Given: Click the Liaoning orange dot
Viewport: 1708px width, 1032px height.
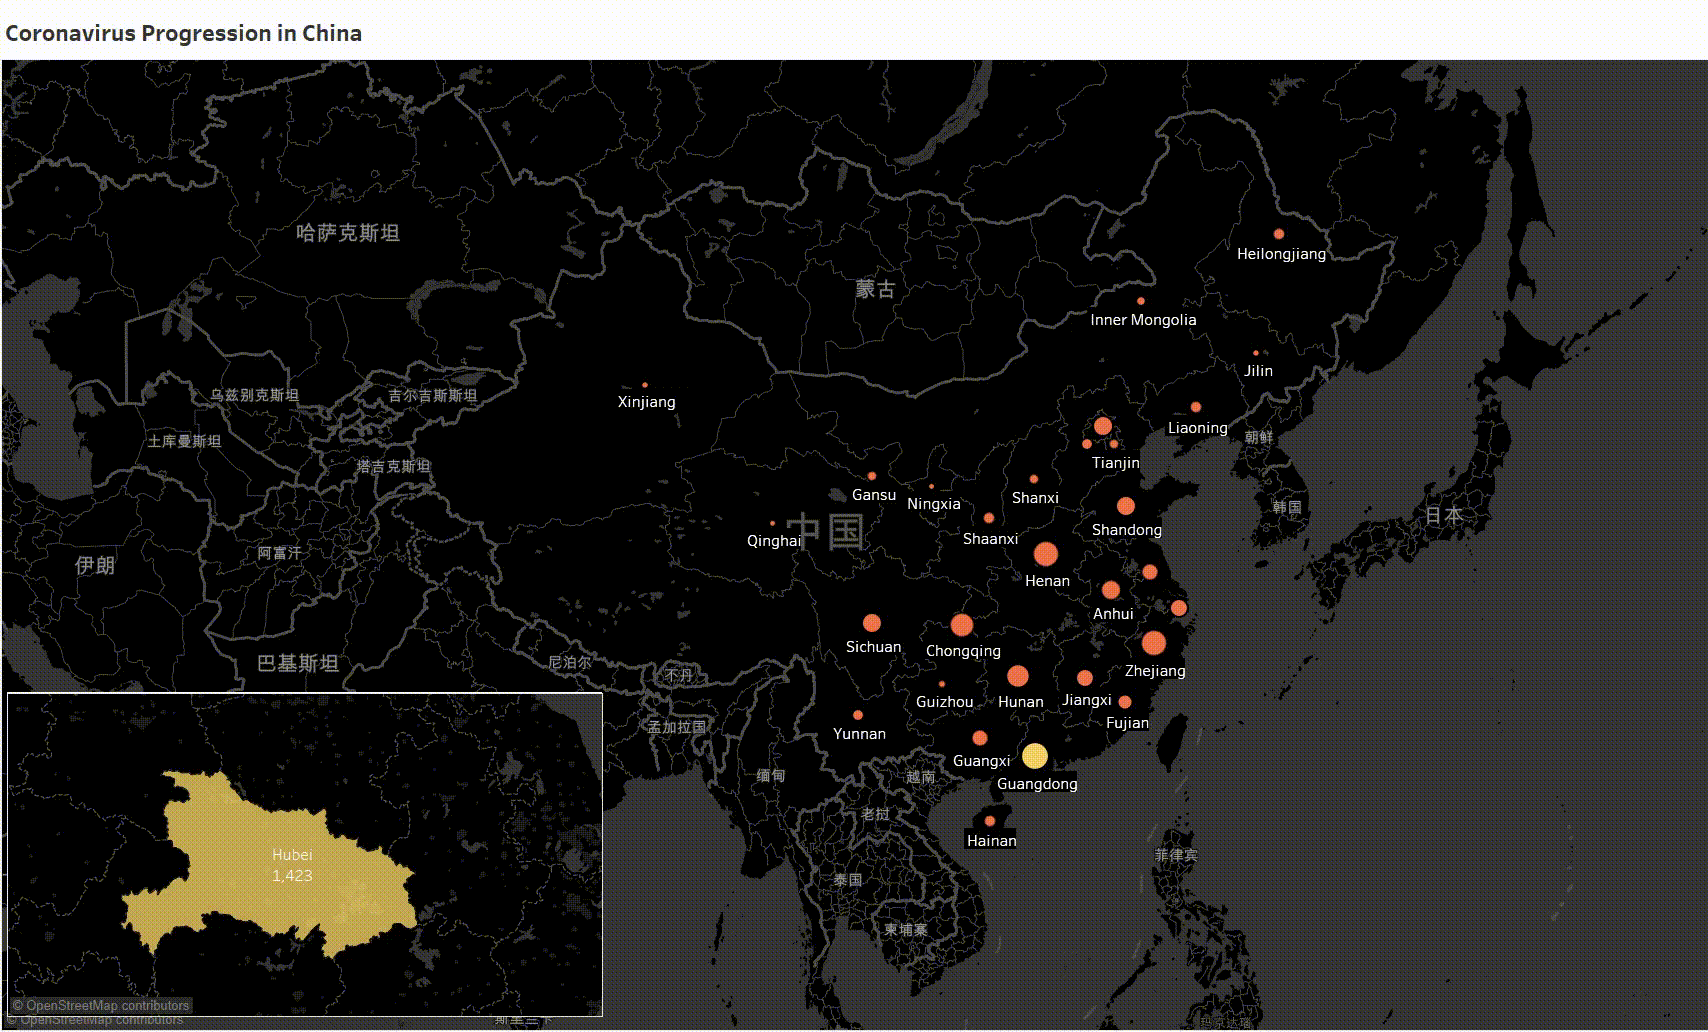Looking at the screenshot, I should coord(1196,407).
